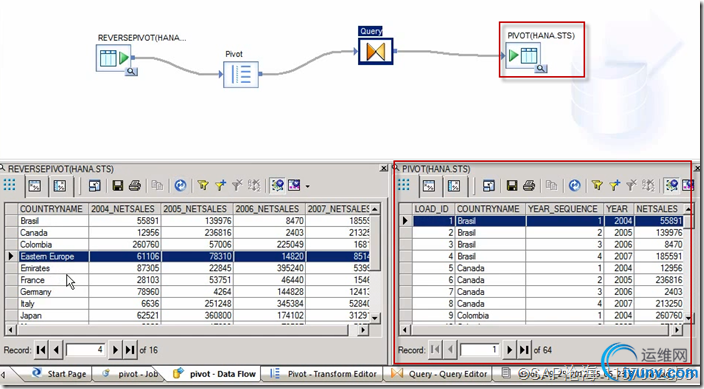Screen dimensions: 704x389
Task: Open the Data view tab in REVERSEPIVOT pane
Action: (x=35, y=186)
